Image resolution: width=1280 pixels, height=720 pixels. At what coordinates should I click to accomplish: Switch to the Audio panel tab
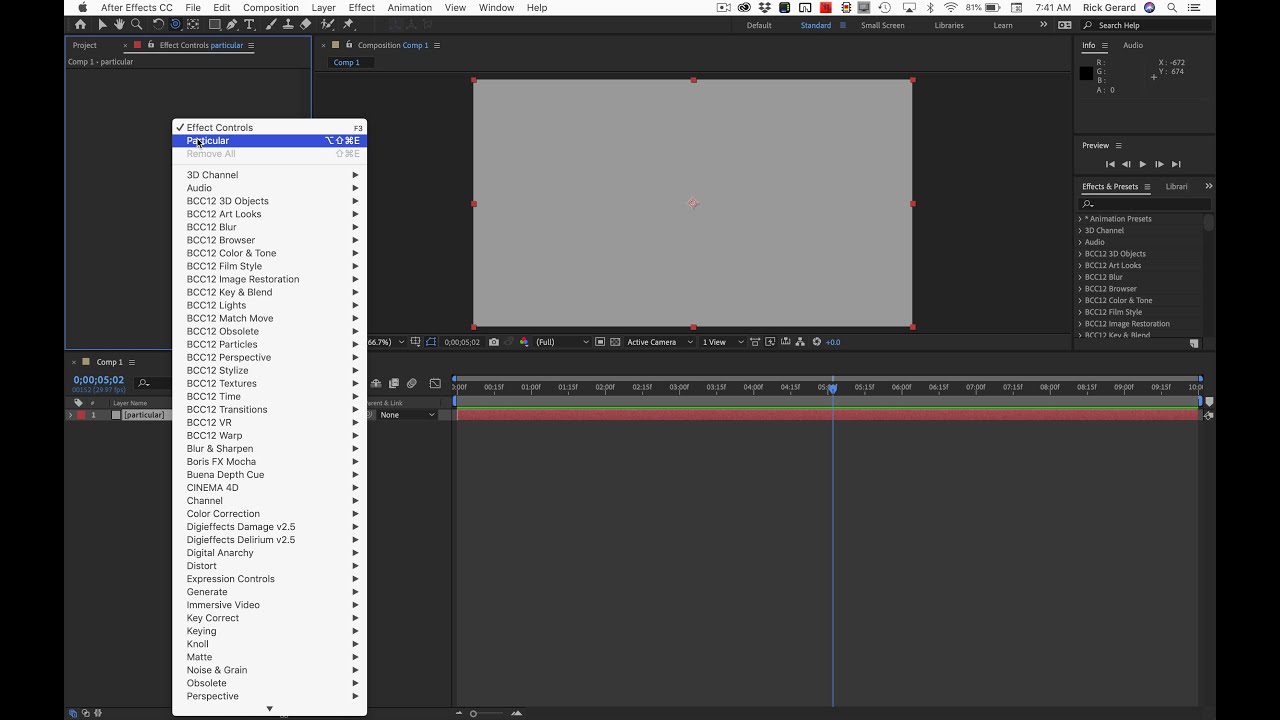tap(1133, 45)
